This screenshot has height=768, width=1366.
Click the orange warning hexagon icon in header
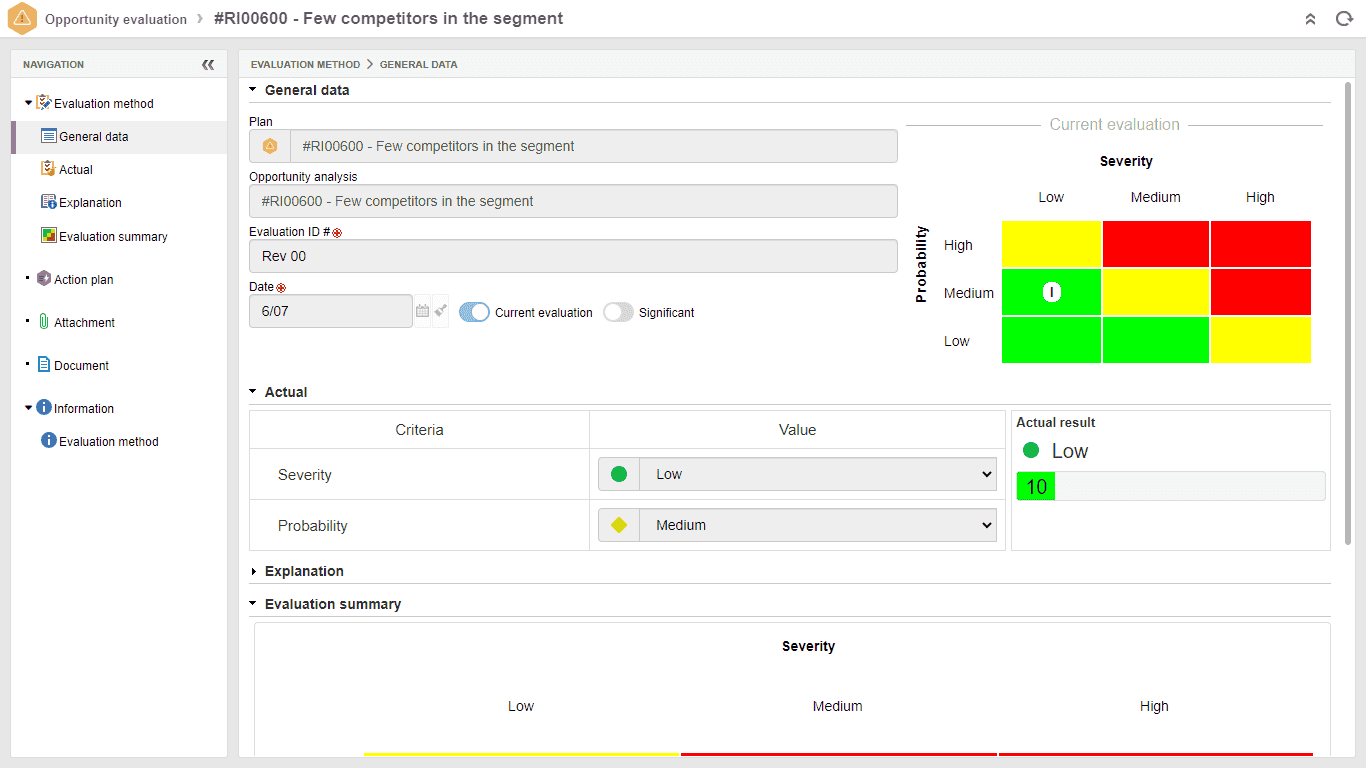point(22,19)
